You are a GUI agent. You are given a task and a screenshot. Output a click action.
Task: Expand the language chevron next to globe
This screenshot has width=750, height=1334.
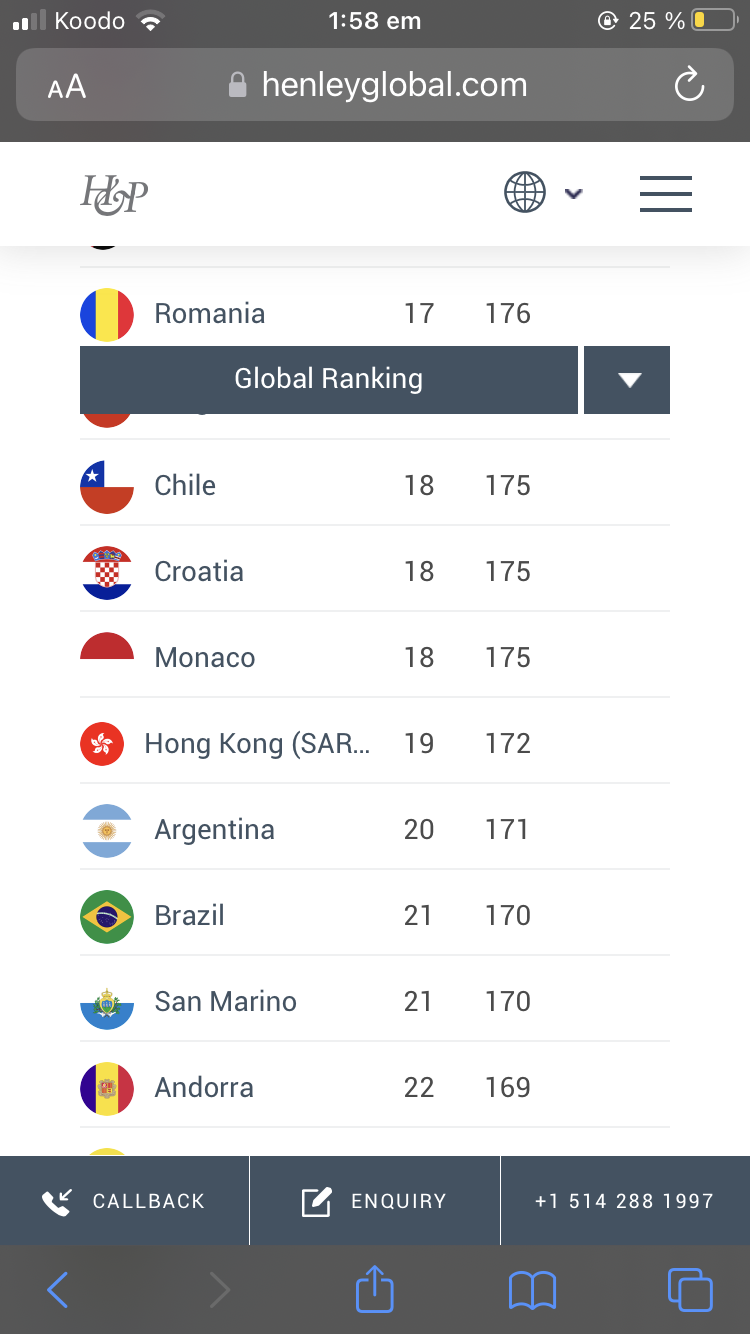(573, 193)
